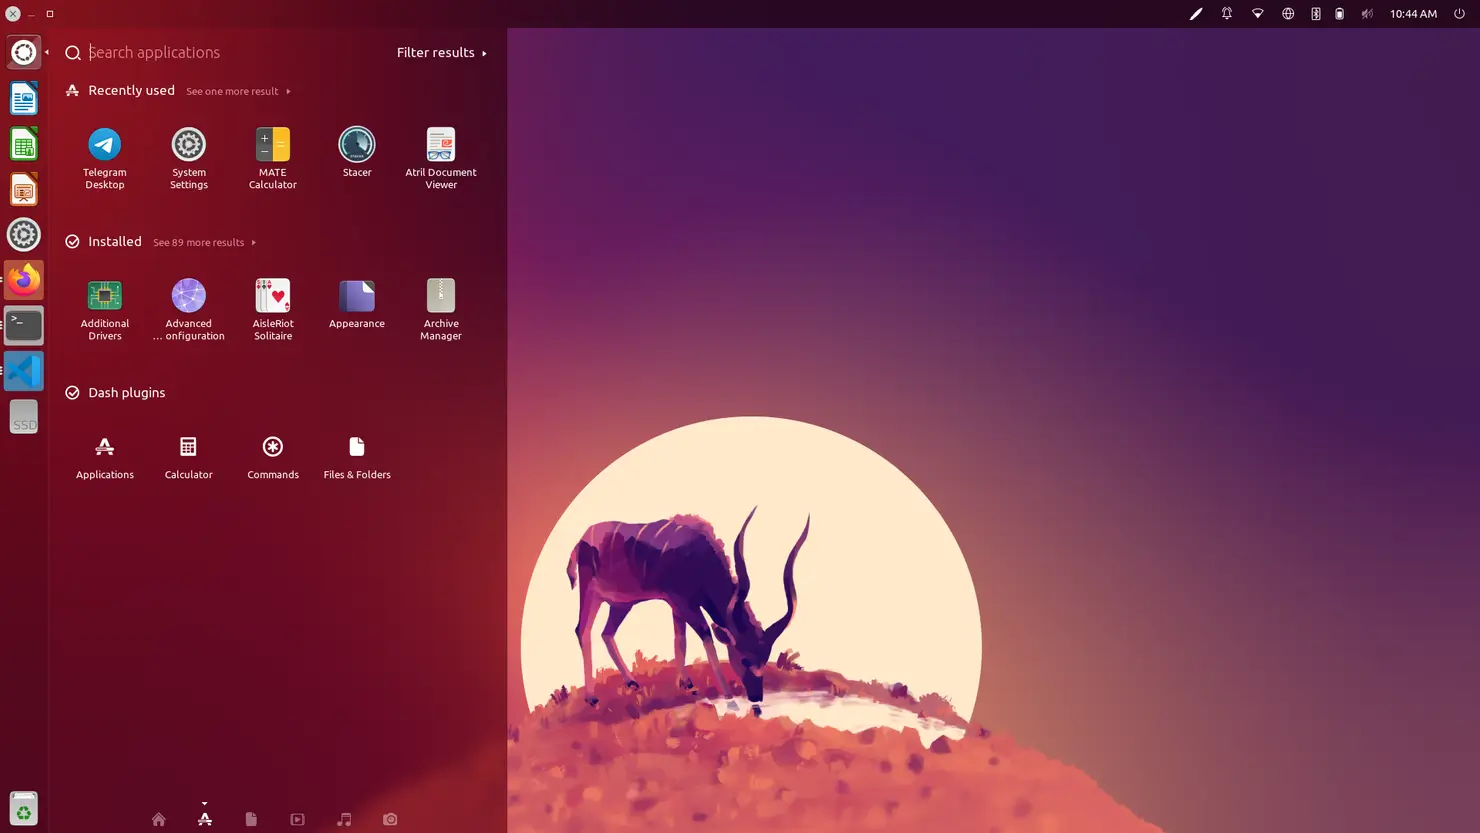
Task: Switch to Files lens tab
Action: click(x=251, y=819)
